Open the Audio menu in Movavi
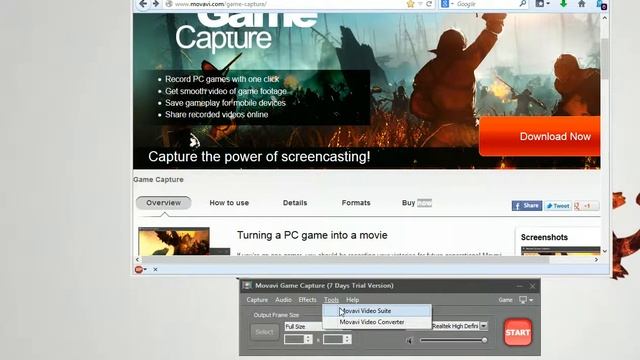This screenshot has height=360, width=640. [283, 300]
